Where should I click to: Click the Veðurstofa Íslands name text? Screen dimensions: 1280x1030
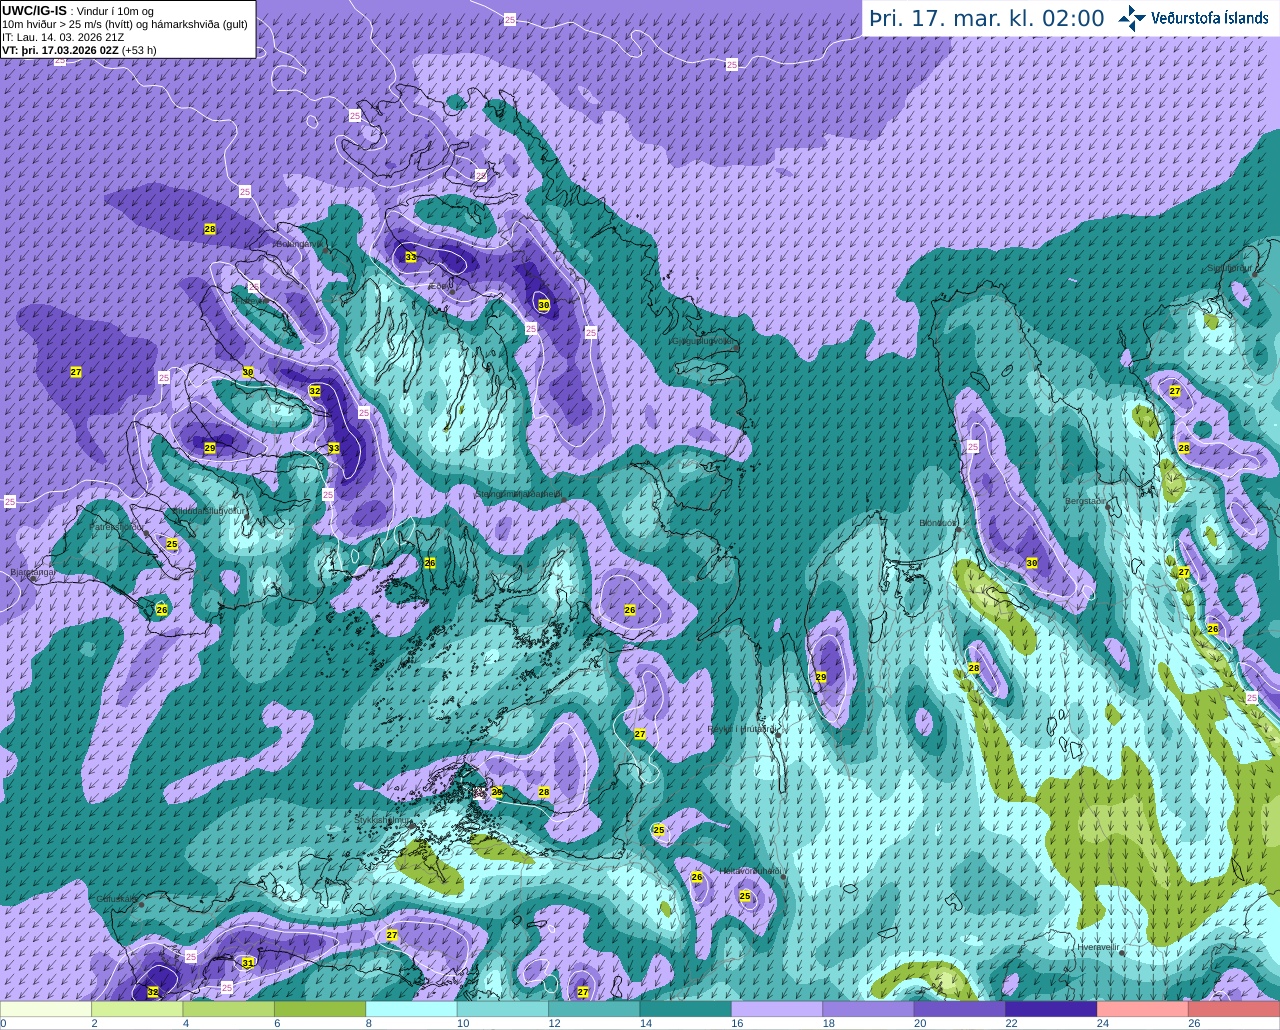click(1209, 18)
